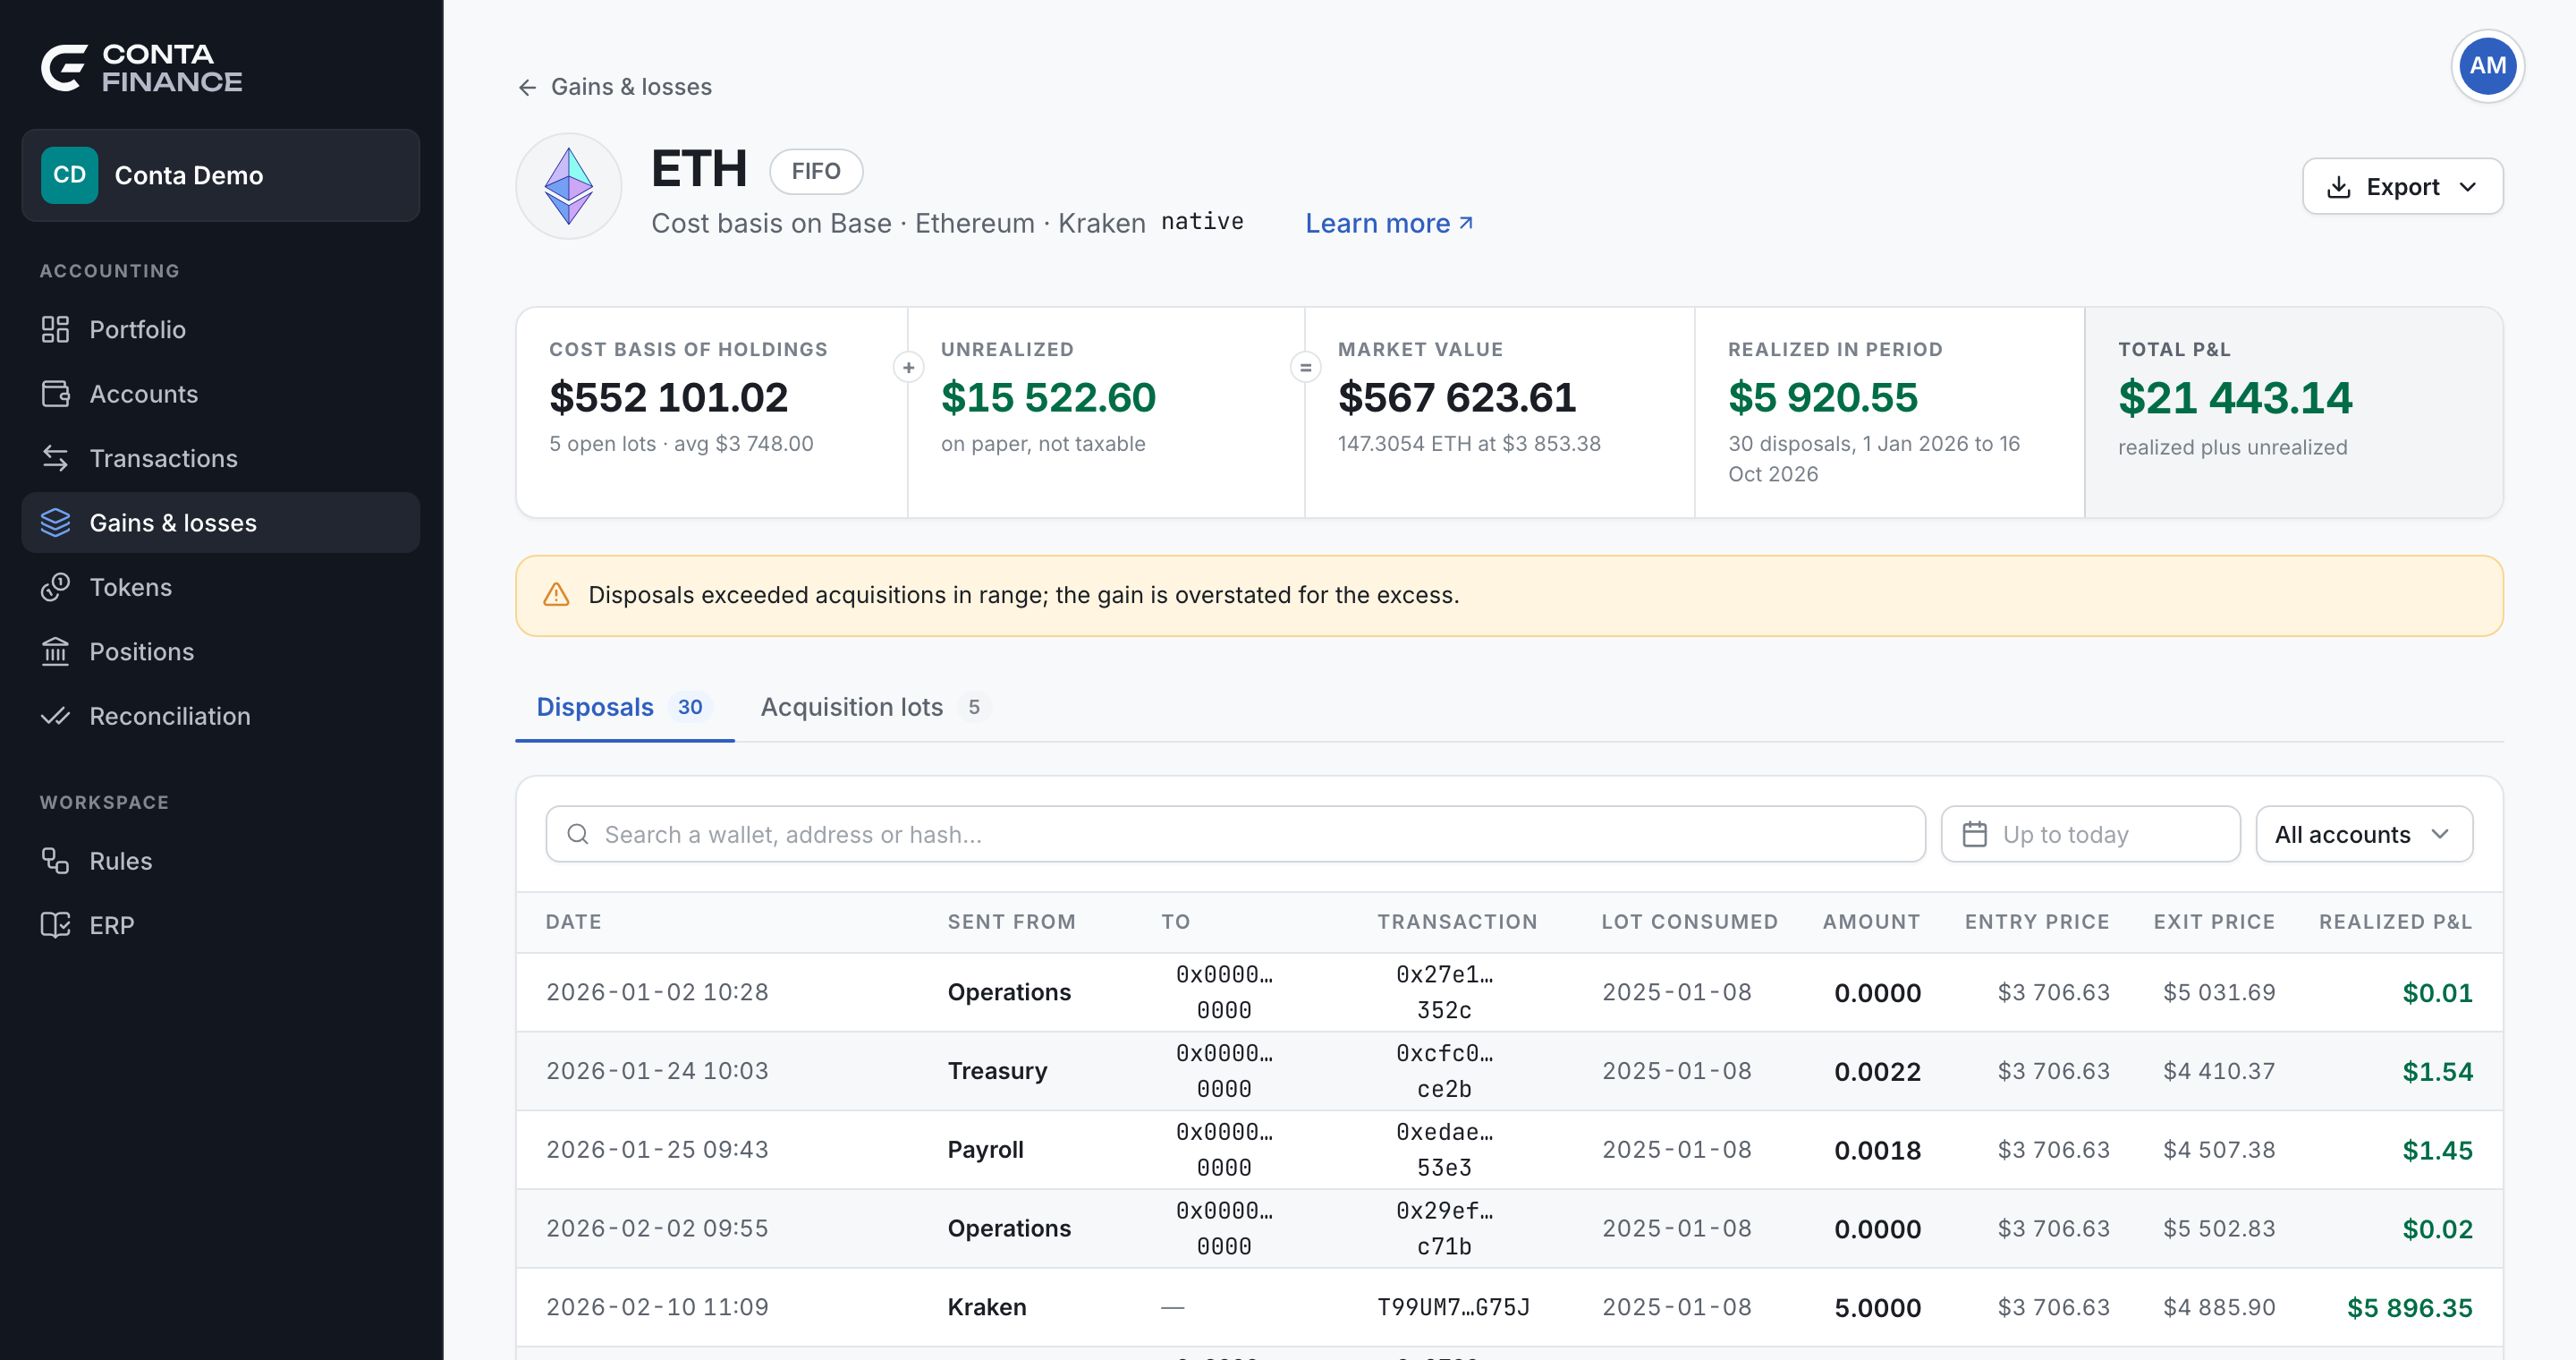The image size is (2576, 1360).
Task: Click the FIFO method badge
Action: click(x=816, y=172)
